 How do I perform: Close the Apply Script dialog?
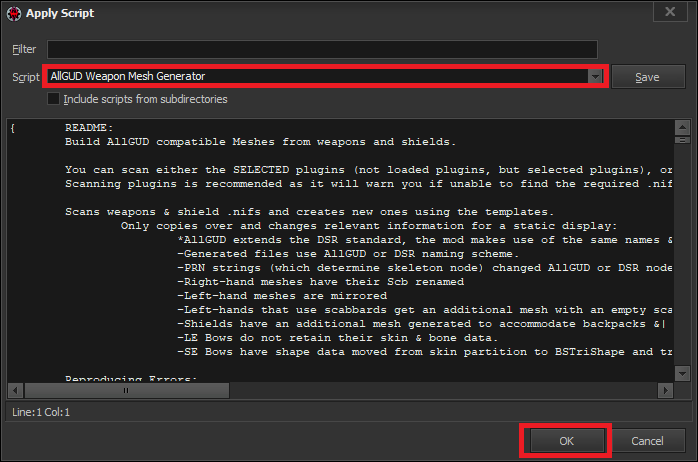tap(670, 12)
